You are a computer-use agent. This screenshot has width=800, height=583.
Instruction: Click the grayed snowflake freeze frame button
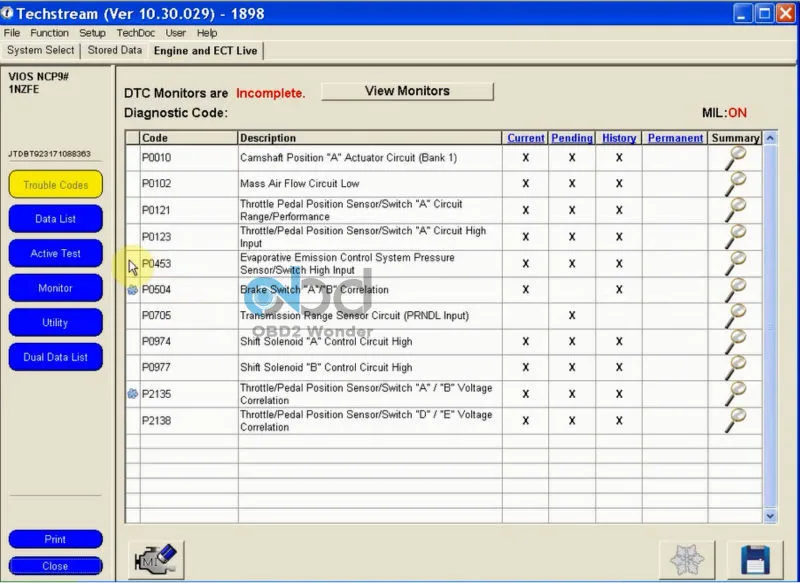[x=687, y=560]
